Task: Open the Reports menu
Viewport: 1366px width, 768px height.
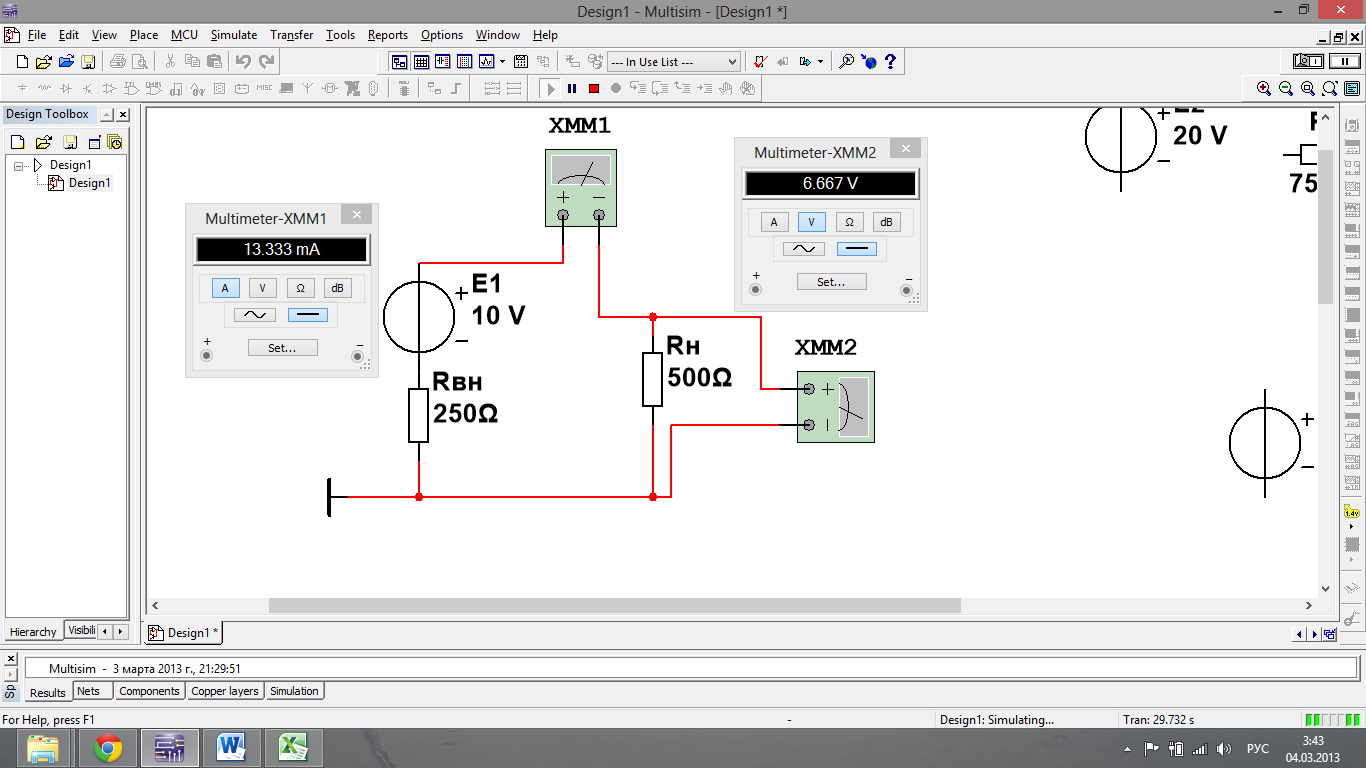Action: coord(388,35)
